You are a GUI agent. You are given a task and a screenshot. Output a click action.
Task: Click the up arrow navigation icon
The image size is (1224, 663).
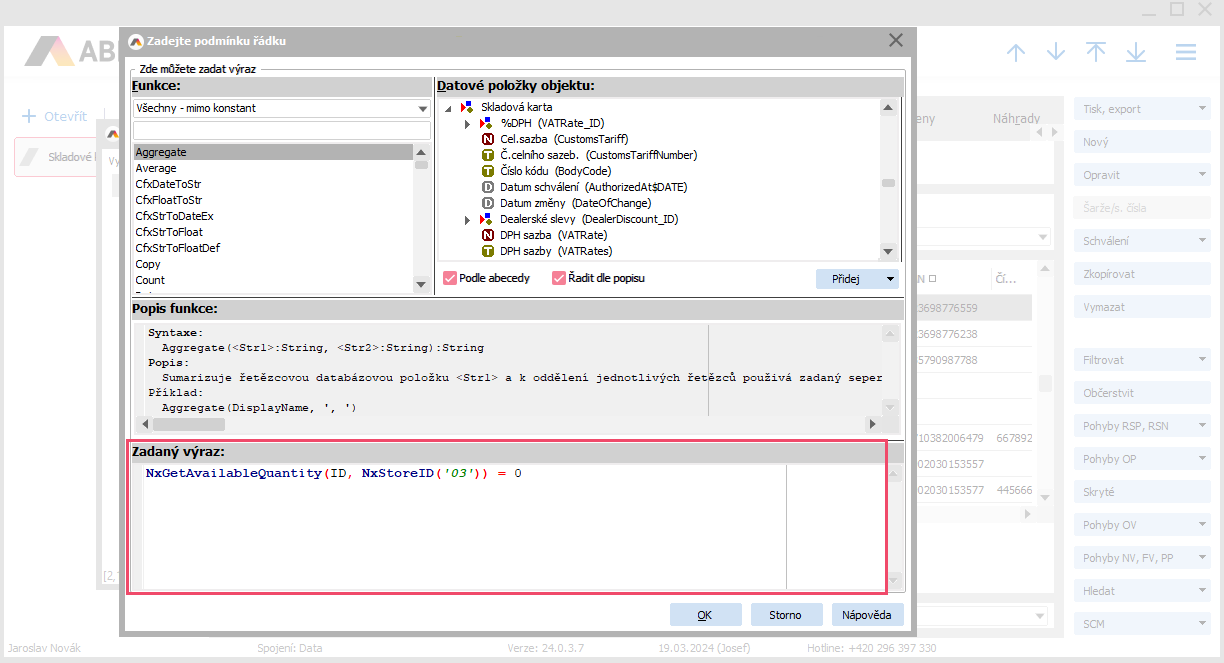1016,53
